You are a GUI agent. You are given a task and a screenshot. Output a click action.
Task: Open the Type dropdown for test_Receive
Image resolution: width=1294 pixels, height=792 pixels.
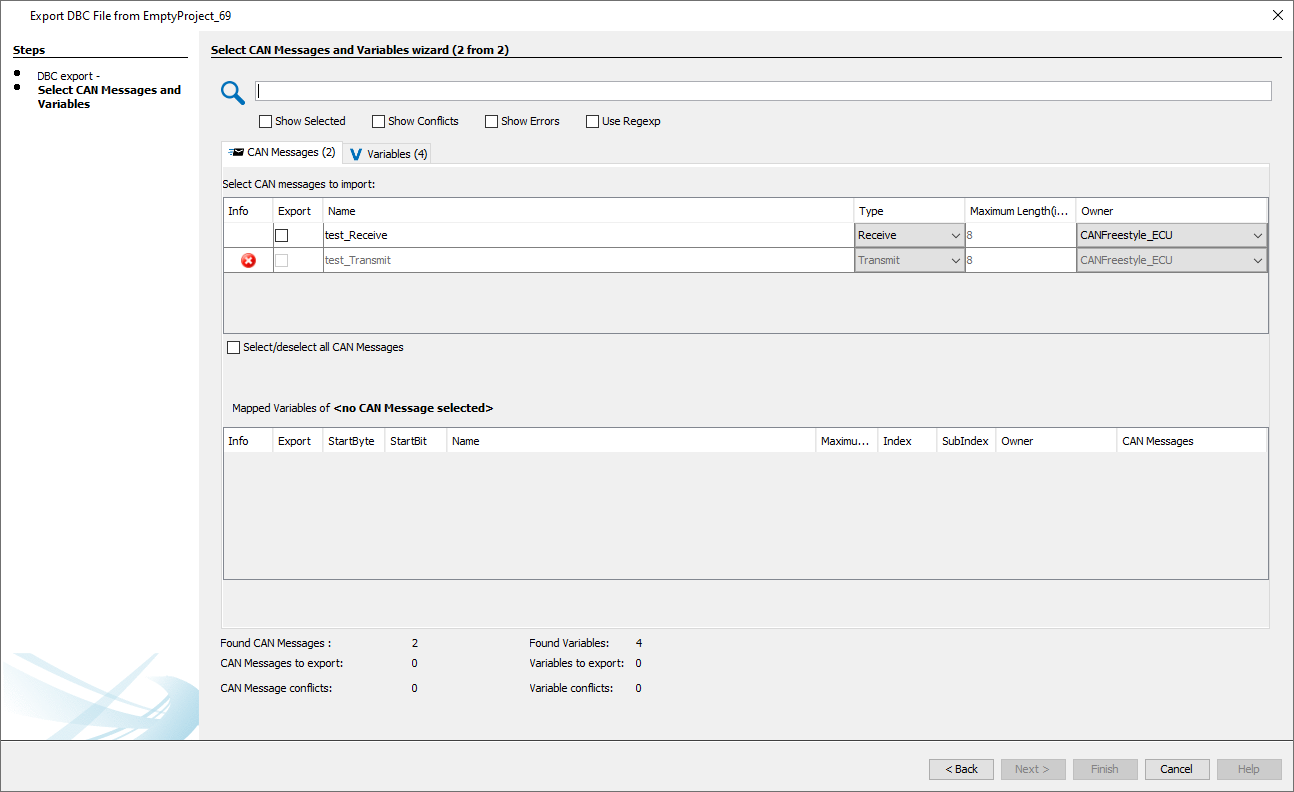coord(954,234)
